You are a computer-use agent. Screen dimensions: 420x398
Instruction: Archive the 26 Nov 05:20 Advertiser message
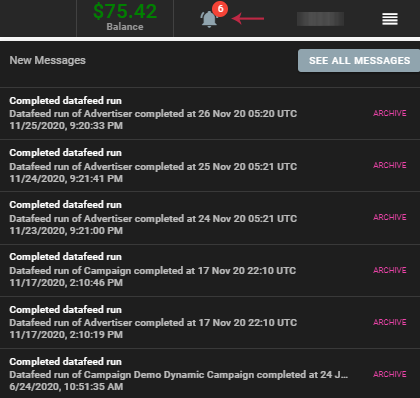(x=390, y=113)
